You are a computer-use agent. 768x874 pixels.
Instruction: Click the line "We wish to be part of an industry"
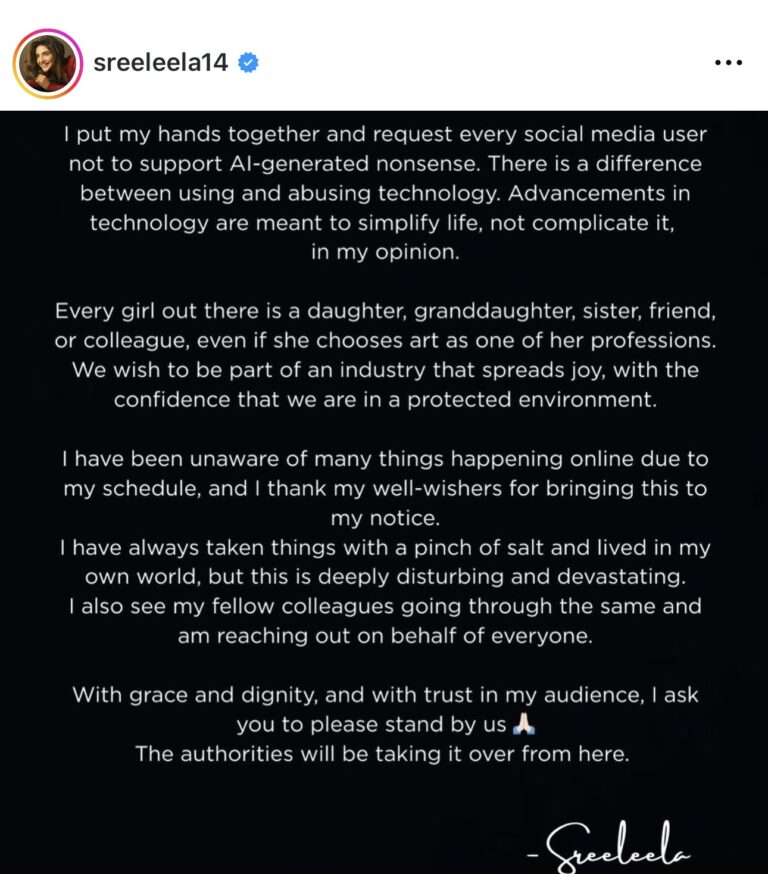pos(385,371)
